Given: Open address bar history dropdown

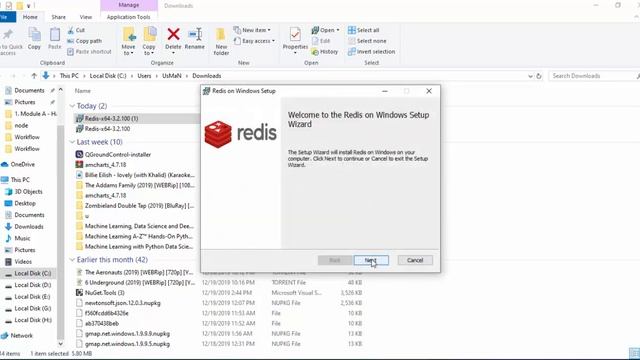Looking at the screenshot, I should click(x=530, y=76).
